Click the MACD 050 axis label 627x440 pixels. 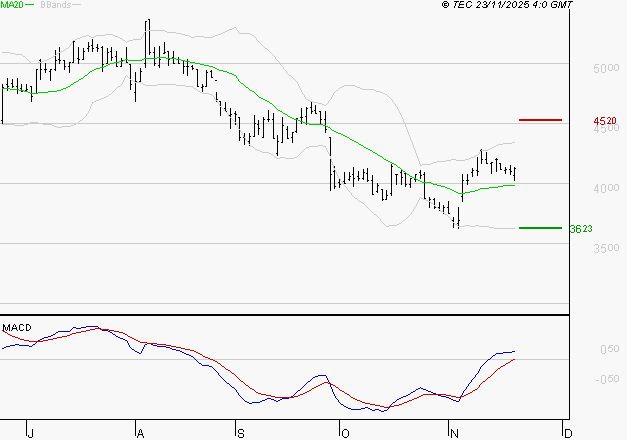609,349
